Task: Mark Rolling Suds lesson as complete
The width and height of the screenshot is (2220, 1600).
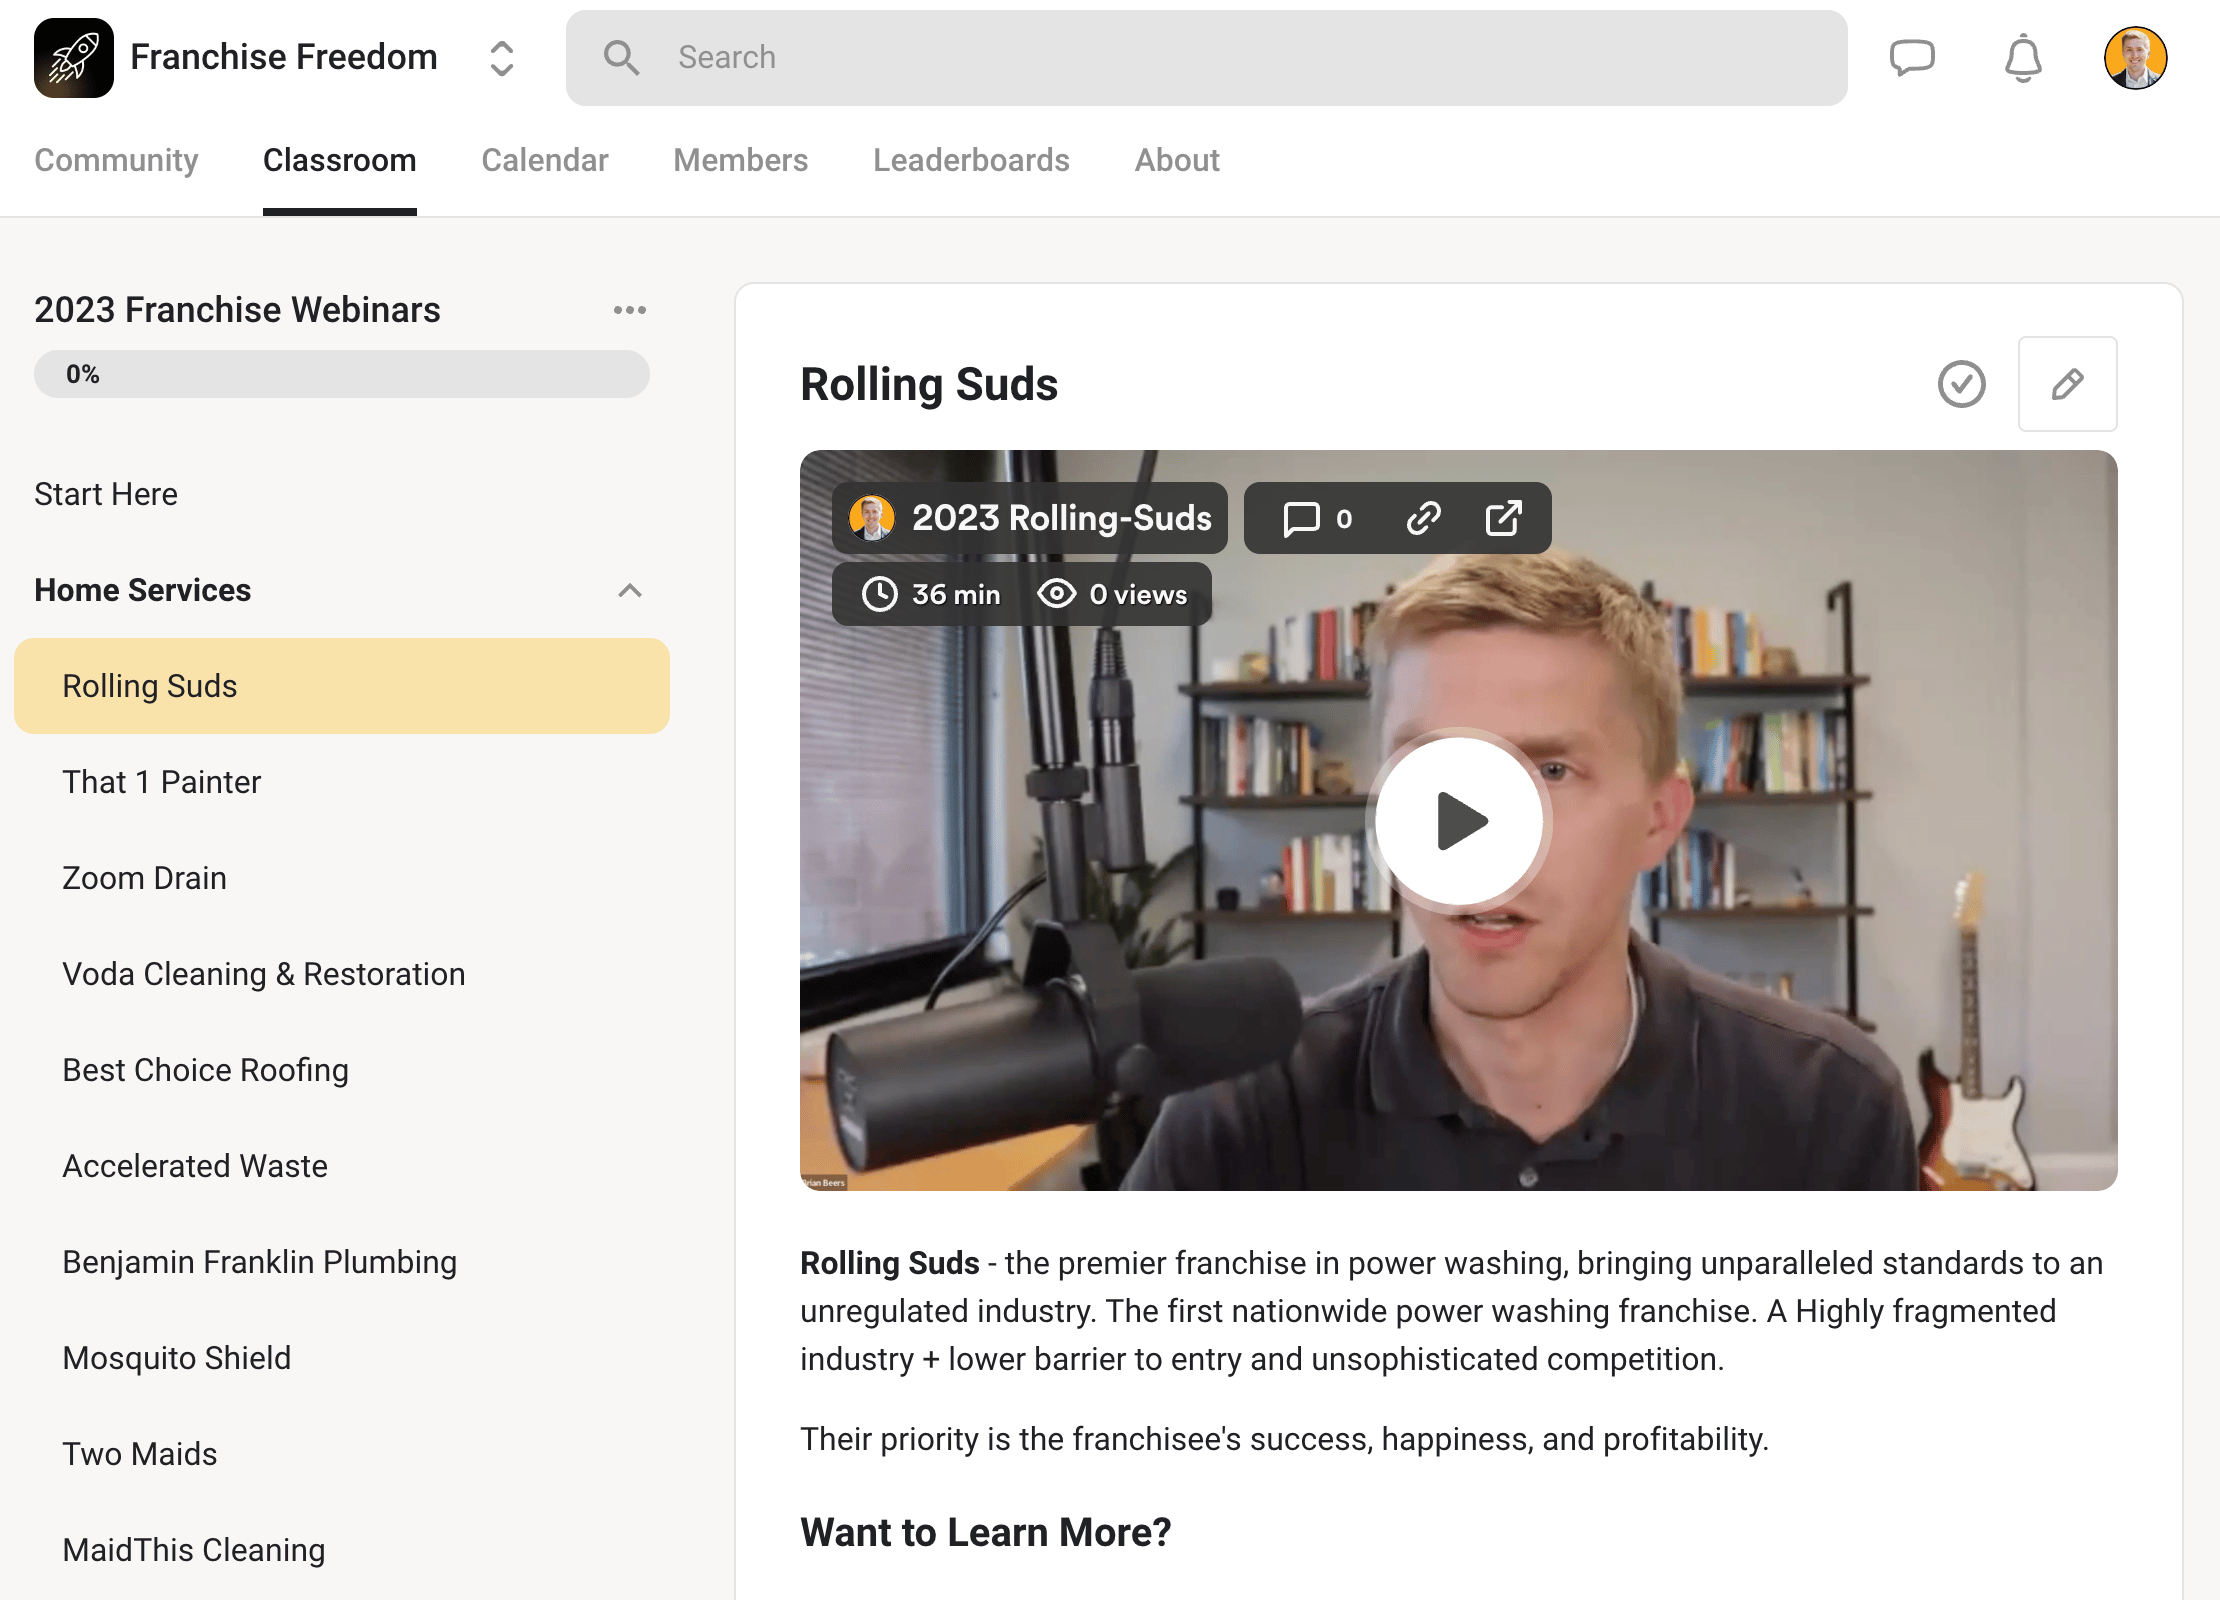Action: [1962, 384]
